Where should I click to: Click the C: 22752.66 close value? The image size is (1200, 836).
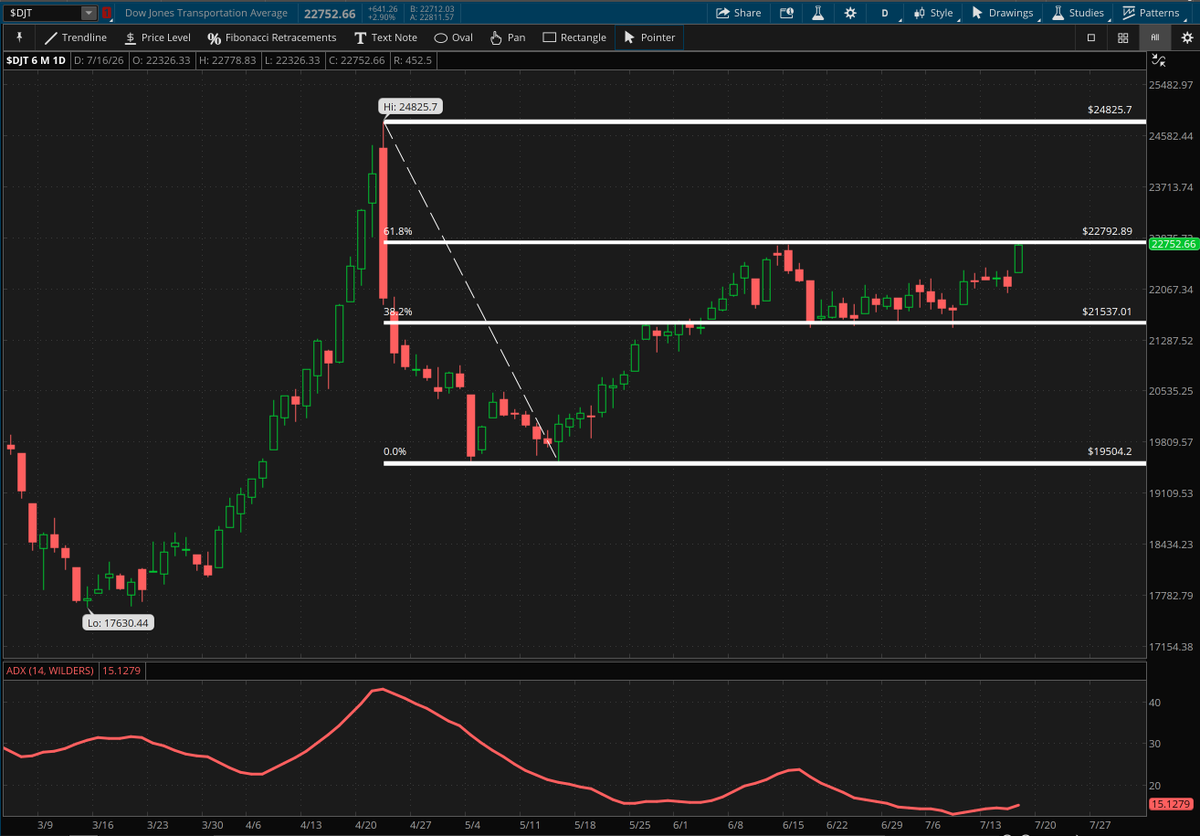(x=357, y=62)
